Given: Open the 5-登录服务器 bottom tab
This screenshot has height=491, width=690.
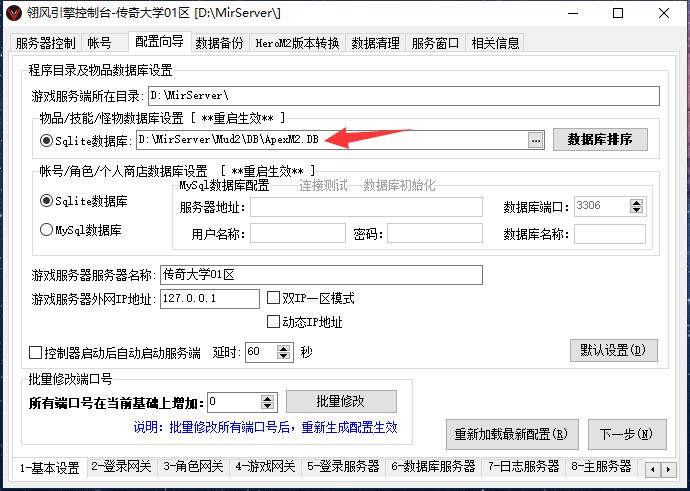Looking at the screenshot, I should coord(343,466).
